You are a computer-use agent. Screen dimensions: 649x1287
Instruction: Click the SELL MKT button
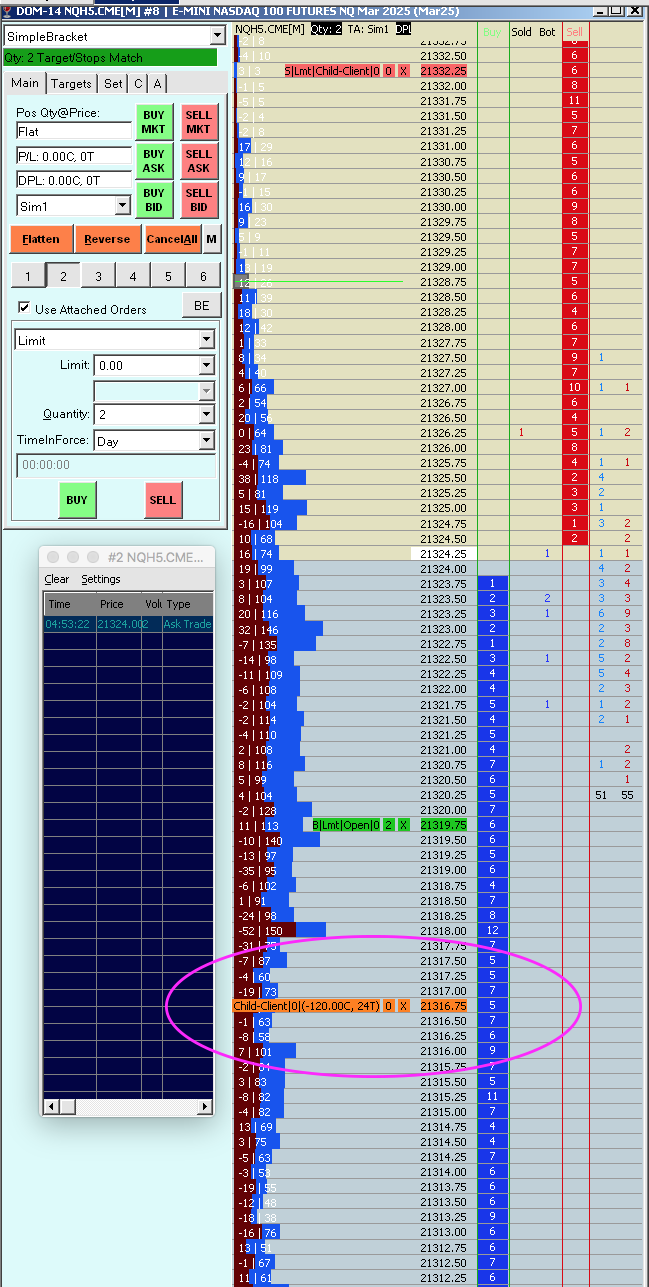(x=199, y=122)
